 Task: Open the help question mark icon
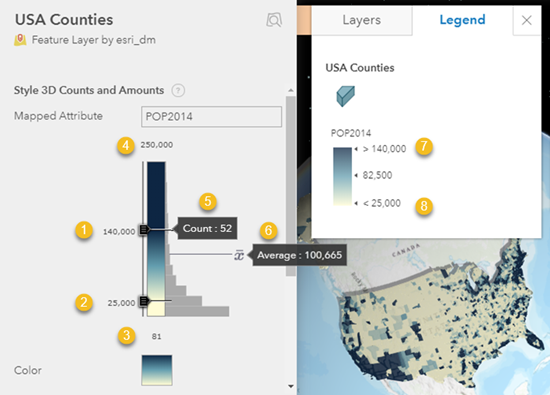(x=178, y=91)
